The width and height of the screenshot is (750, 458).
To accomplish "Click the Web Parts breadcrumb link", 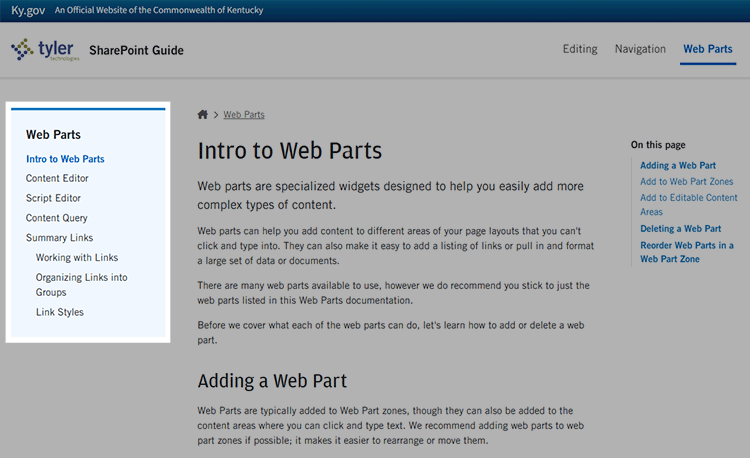I will tap(244, 115).
